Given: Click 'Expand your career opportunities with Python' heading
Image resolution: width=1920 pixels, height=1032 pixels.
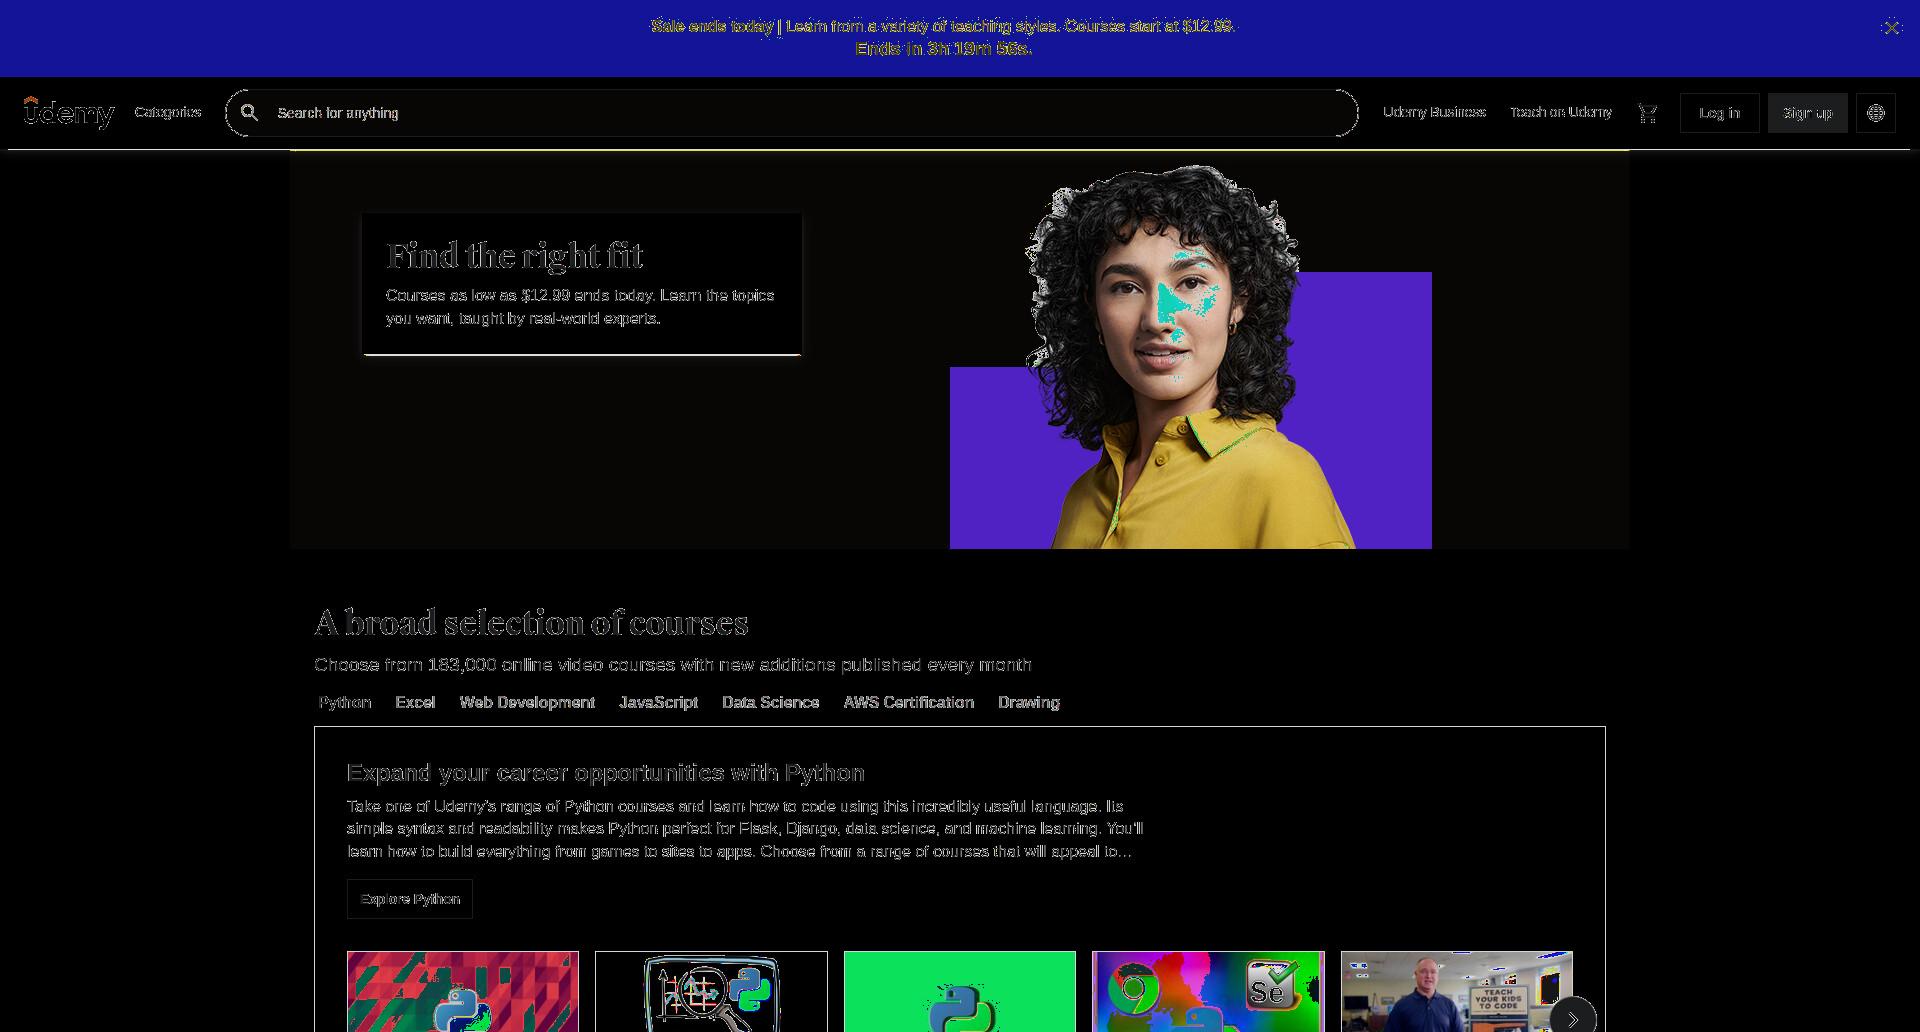Looking at the screenshot, I should pos(605,773).
